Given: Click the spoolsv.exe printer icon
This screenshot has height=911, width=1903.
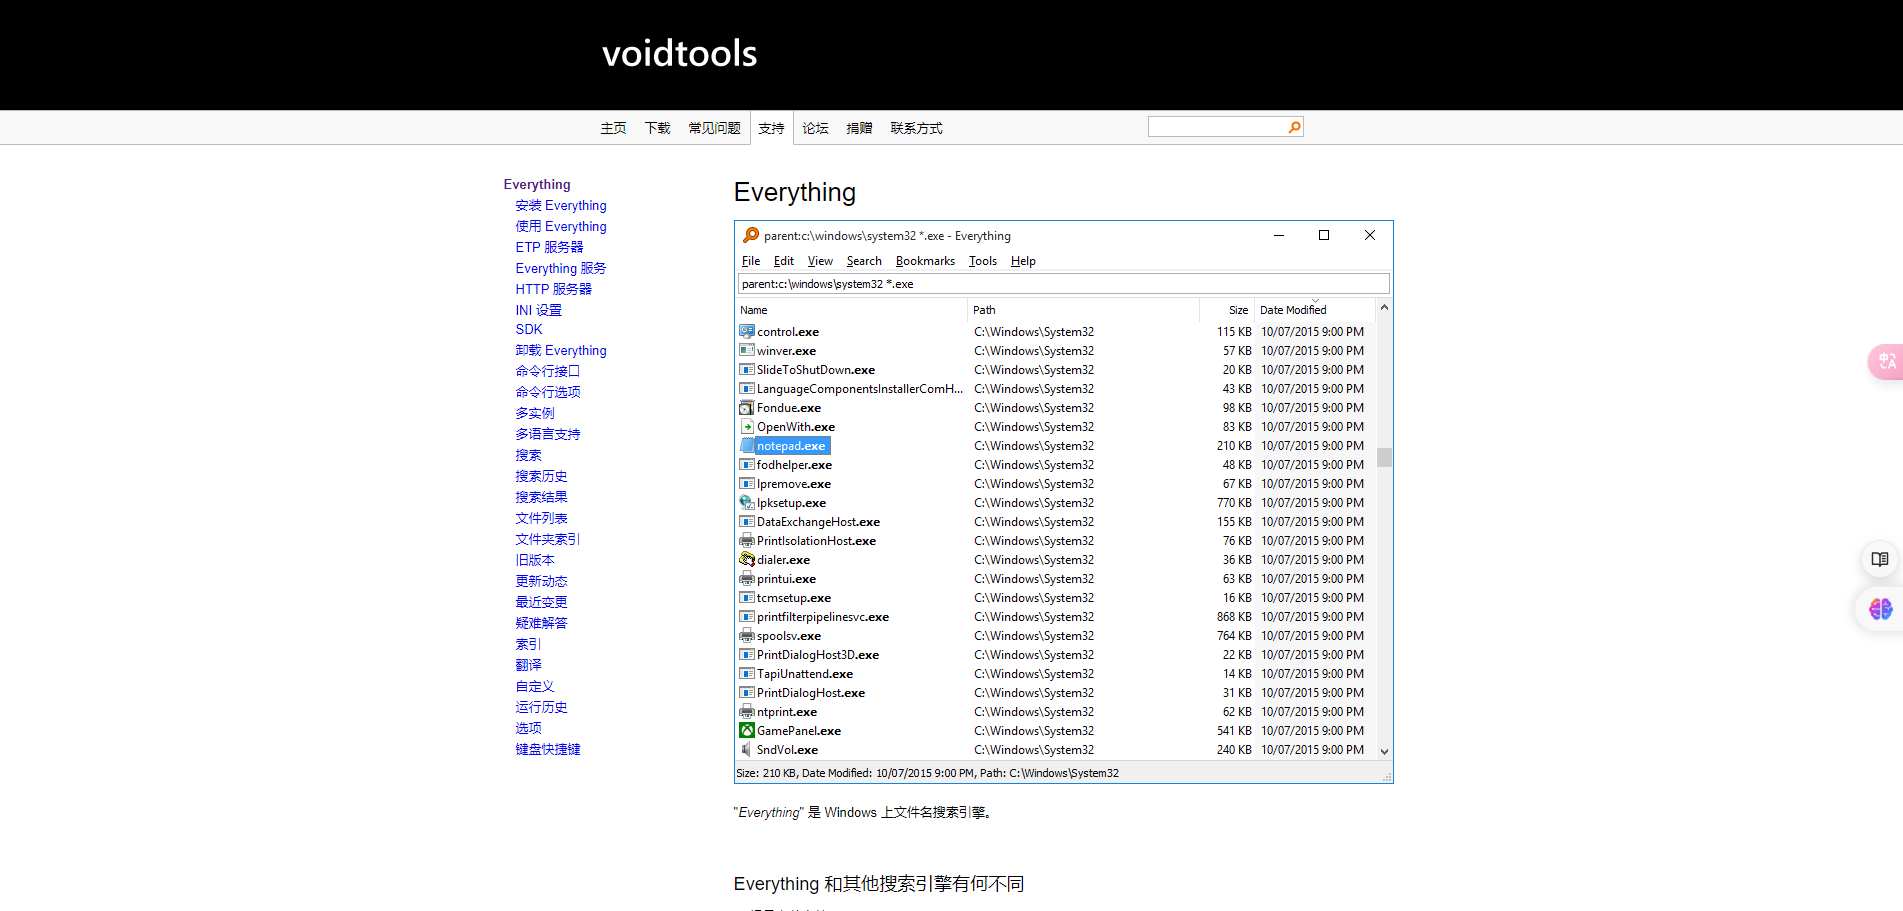Looking at the screenshot, I should tap(746, 635).
